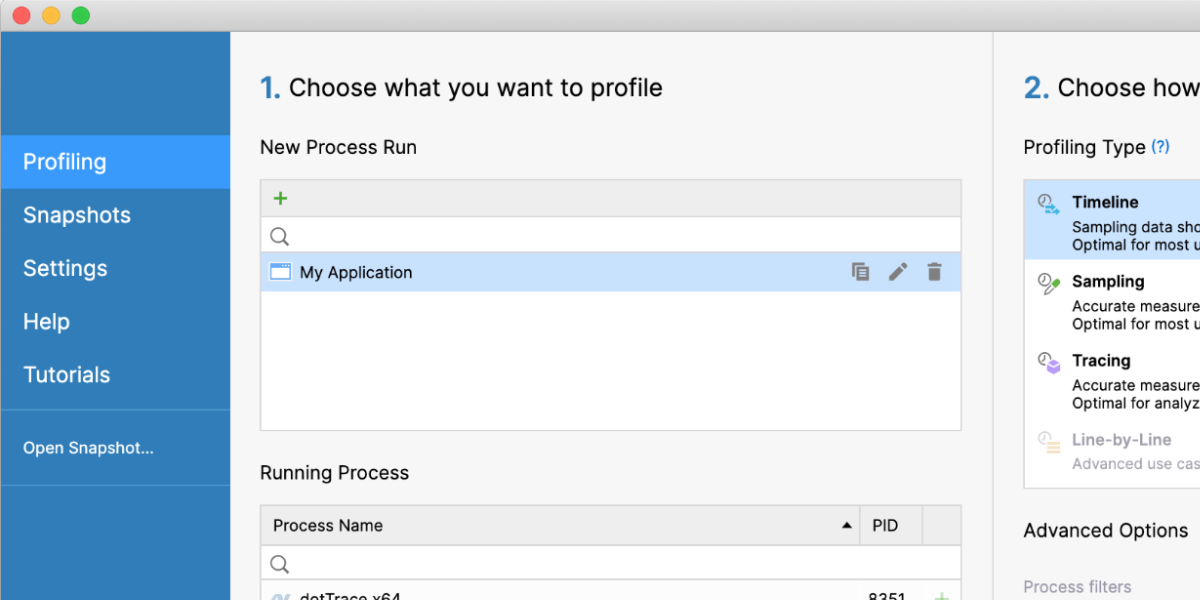
Task: Delete My Application using the trash icon
Action: pos(934,272)
